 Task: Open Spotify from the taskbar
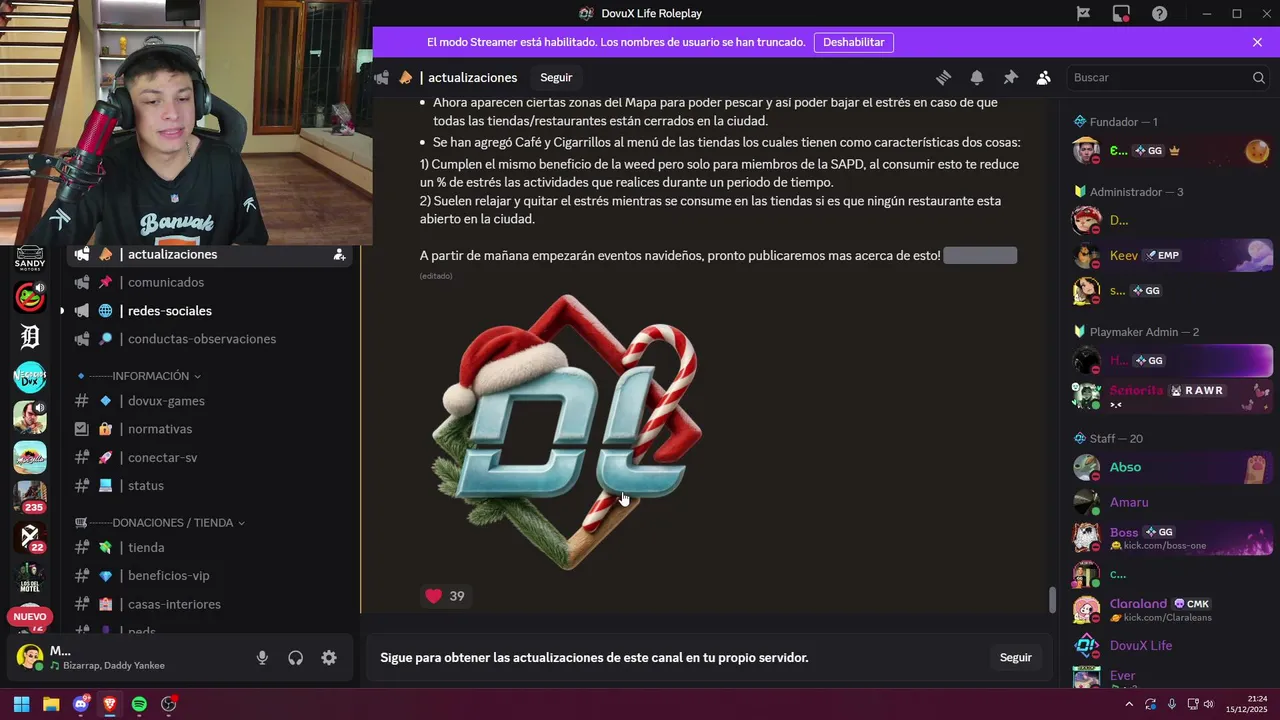pos(139,704)
